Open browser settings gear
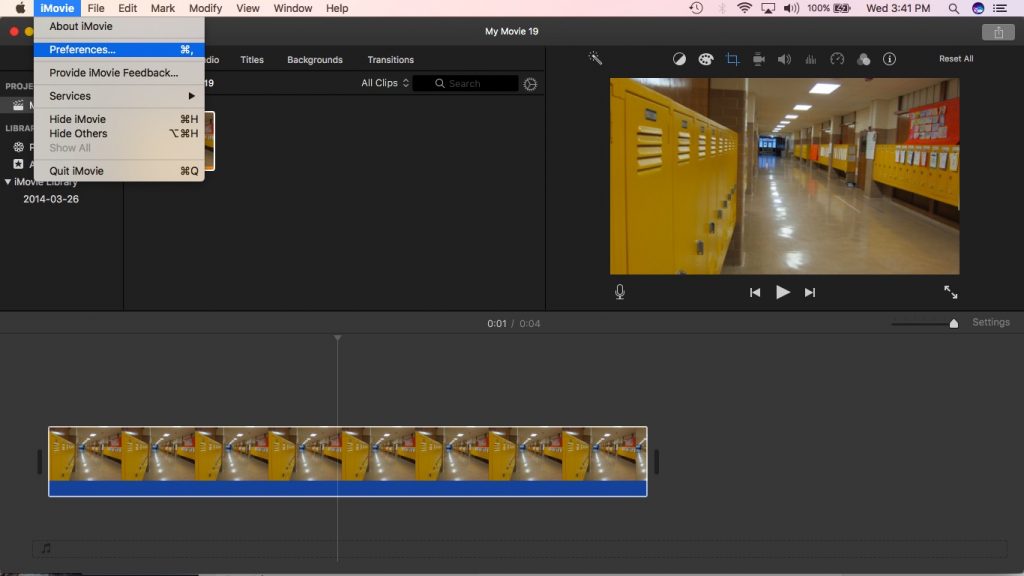This screenshot has width=1024, height=576. tap(530, 84)
